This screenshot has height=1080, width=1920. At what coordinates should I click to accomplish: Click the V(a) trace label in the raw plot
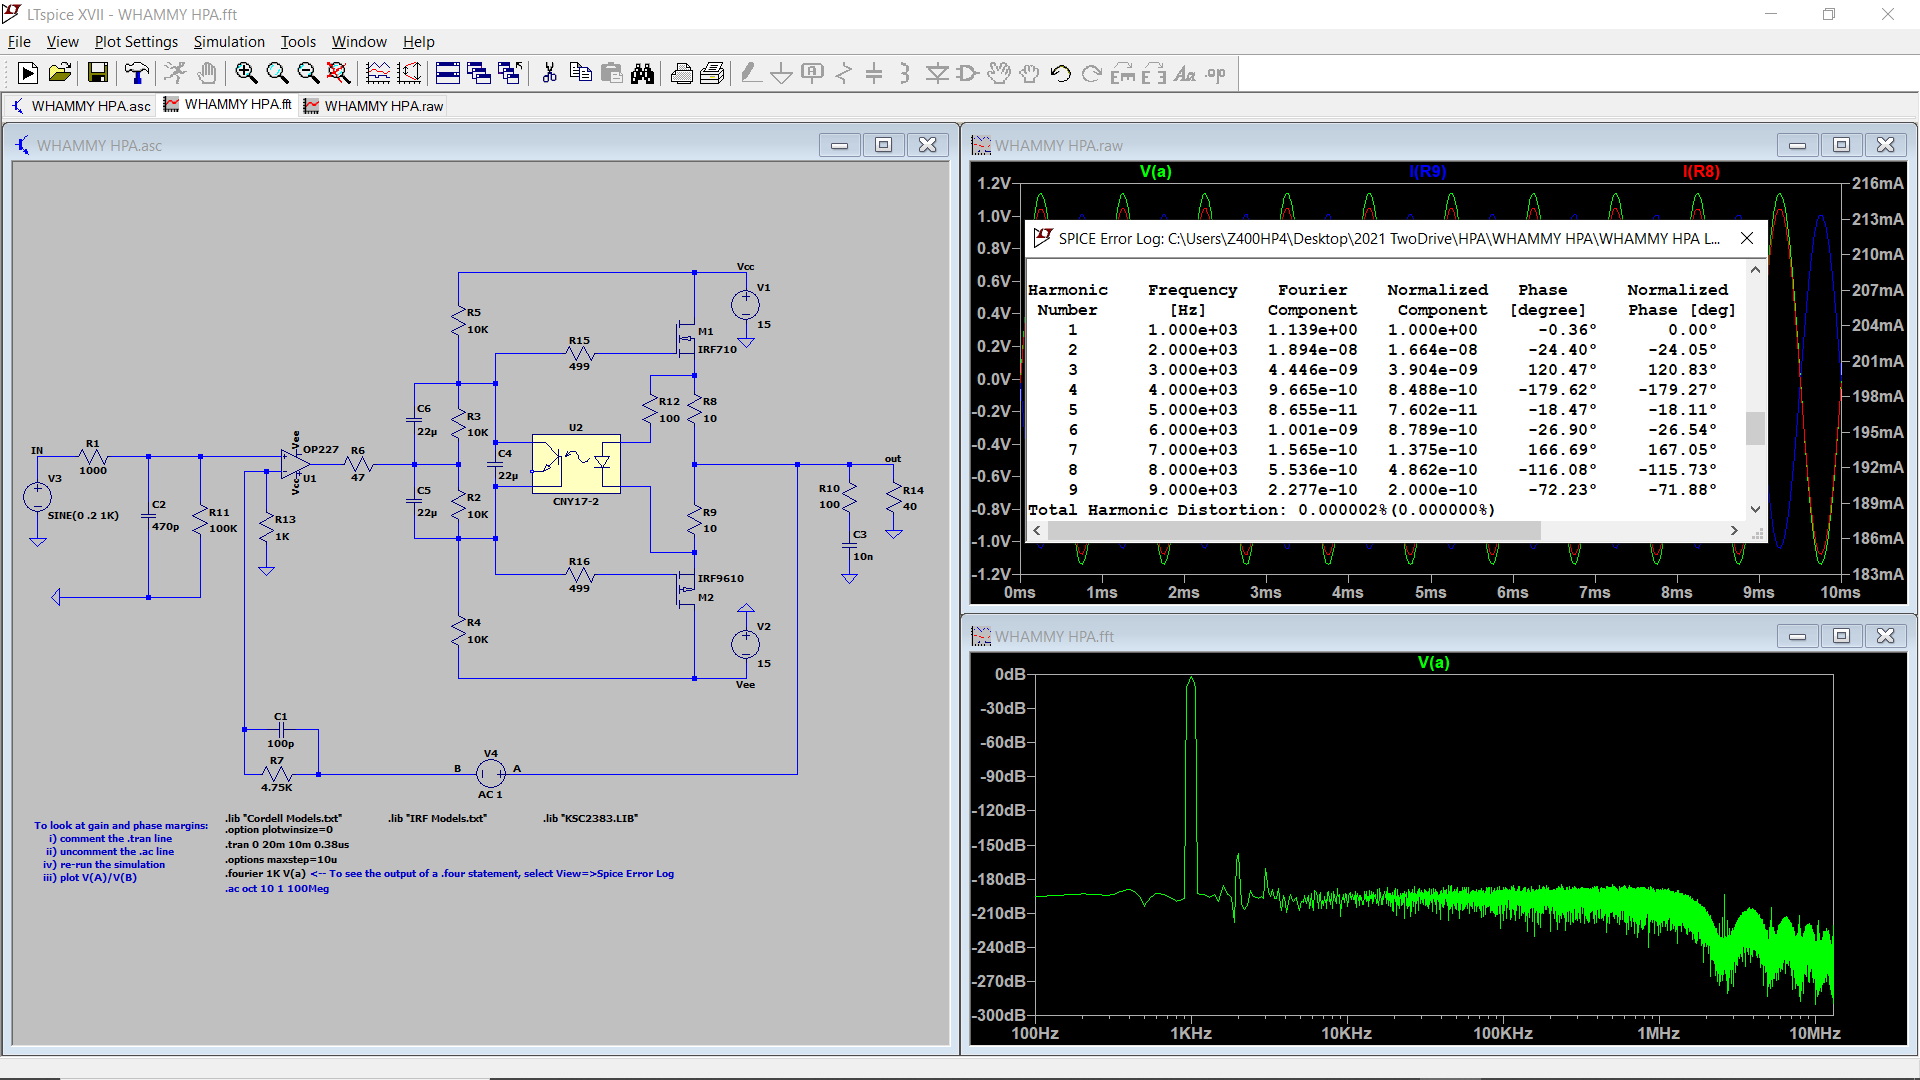click(x=1155, y=172)
